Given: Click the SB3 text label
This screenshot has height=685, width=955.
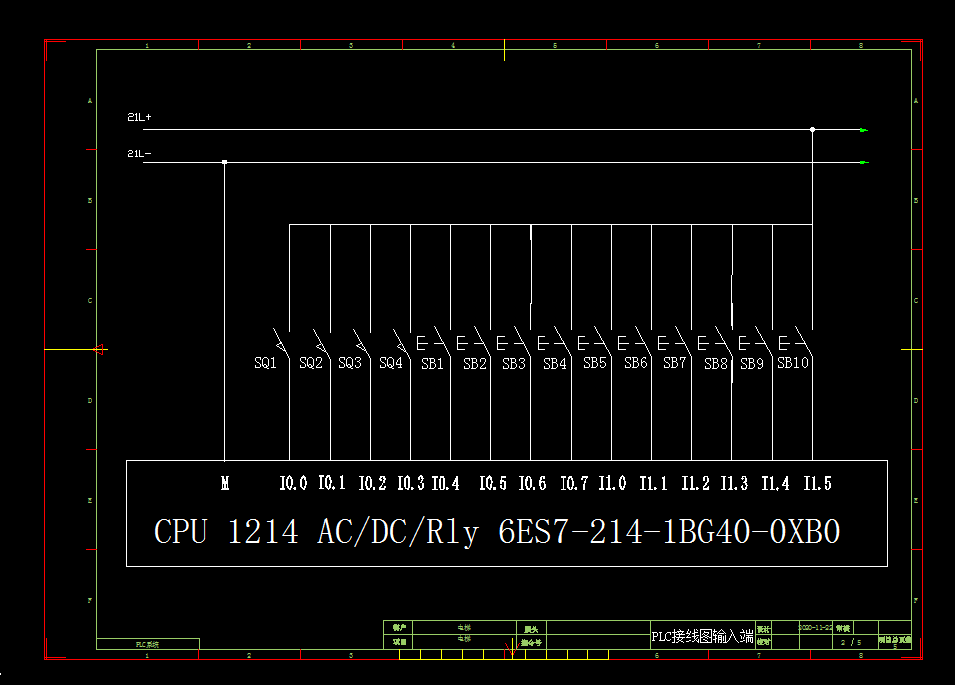Looking at the screenshot, I should 514,364.
